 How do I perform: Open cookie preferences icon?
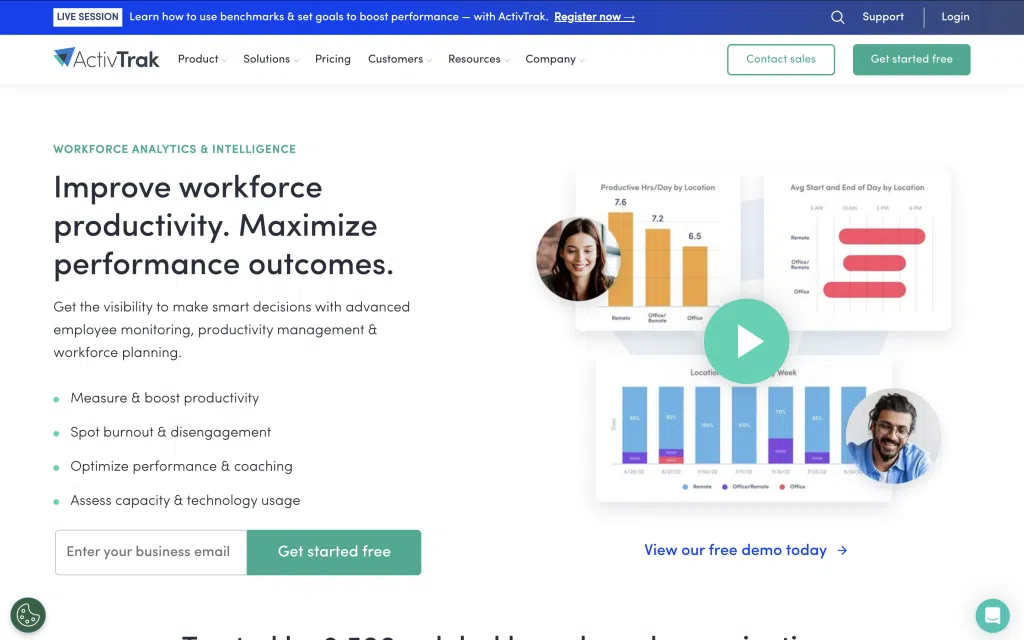click(x=28, y=615)
